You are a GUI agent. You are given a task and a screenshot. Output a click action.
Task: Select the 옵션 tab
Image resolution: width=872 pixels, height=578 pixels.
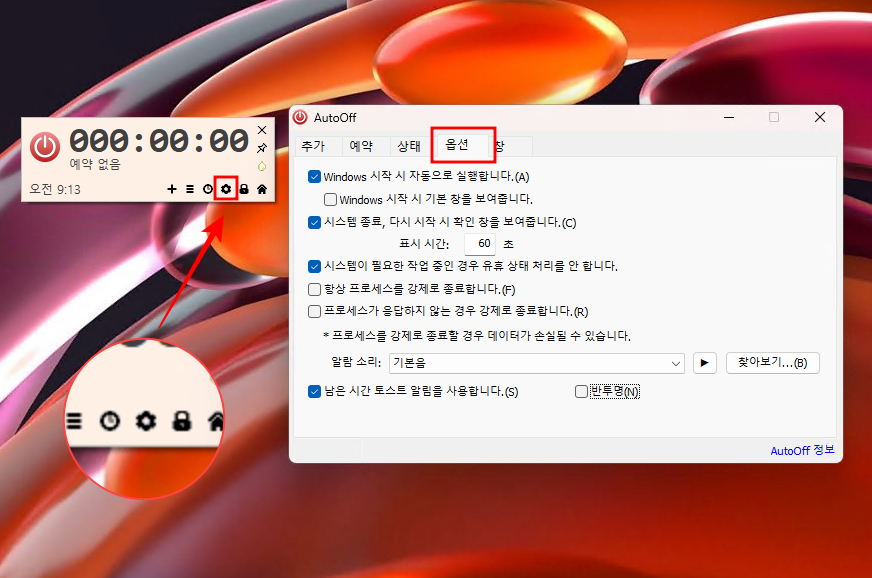[x=457, y=145]
